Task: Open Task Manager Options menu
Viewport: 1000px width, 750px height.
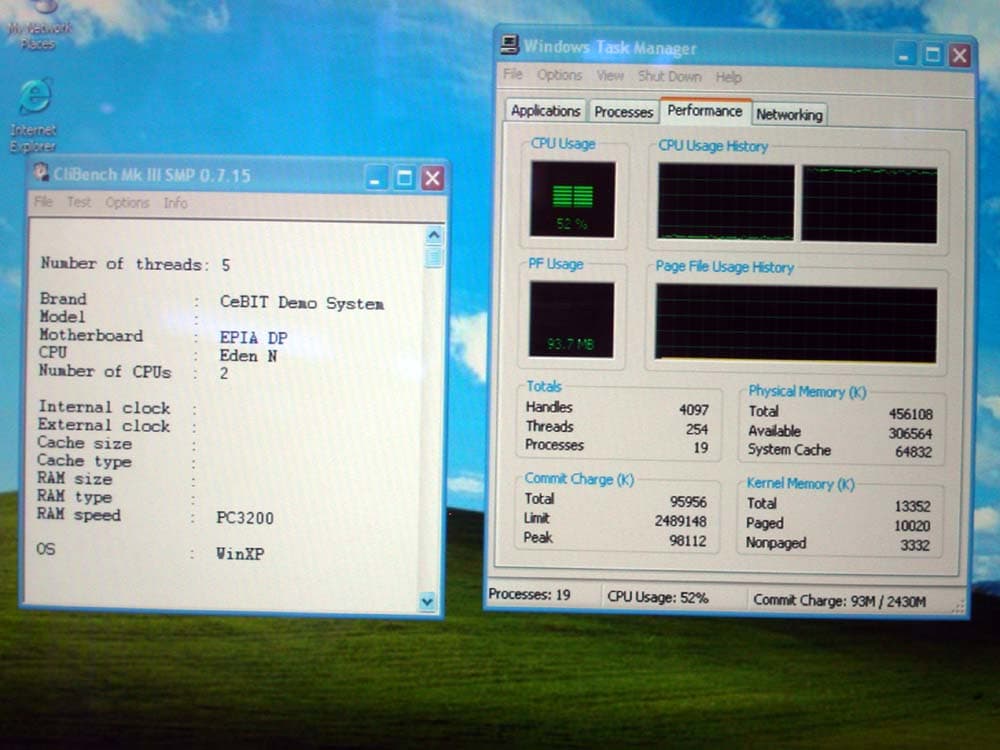Action: click(559, 75)
